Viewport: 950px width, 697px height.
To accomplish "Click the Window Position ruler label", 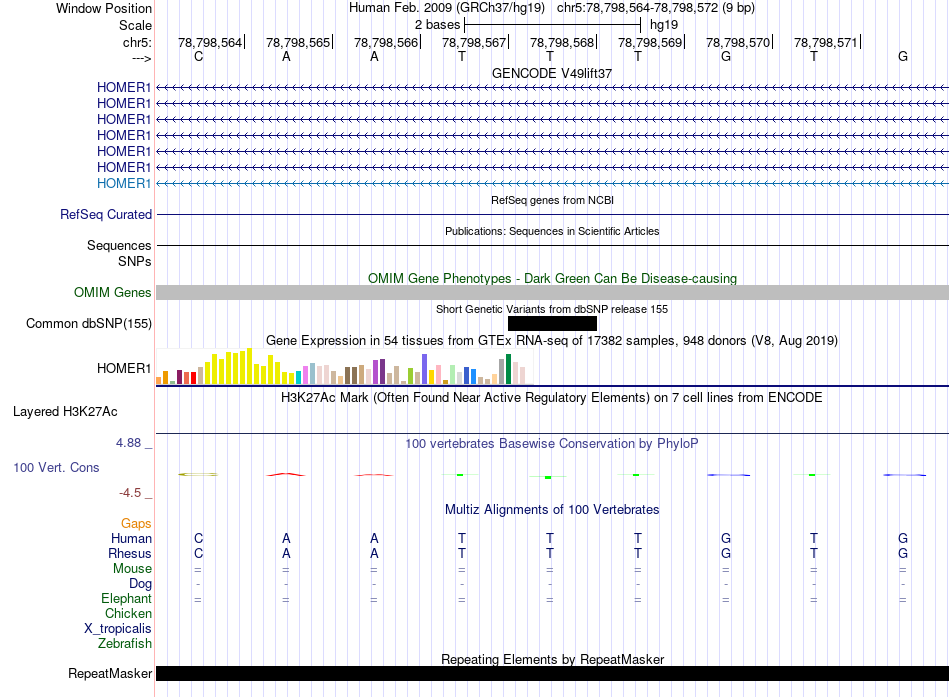I will (104, 8).
